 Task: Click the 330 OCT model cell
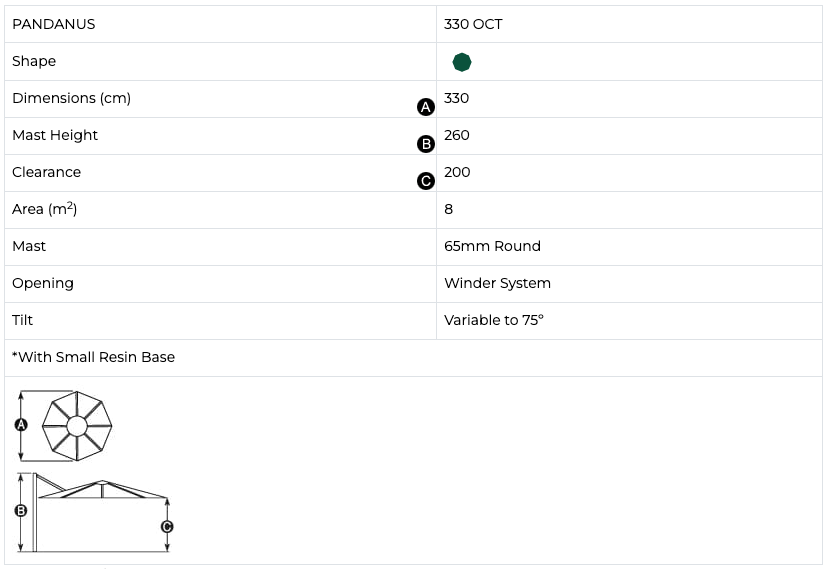click(473, 24)
